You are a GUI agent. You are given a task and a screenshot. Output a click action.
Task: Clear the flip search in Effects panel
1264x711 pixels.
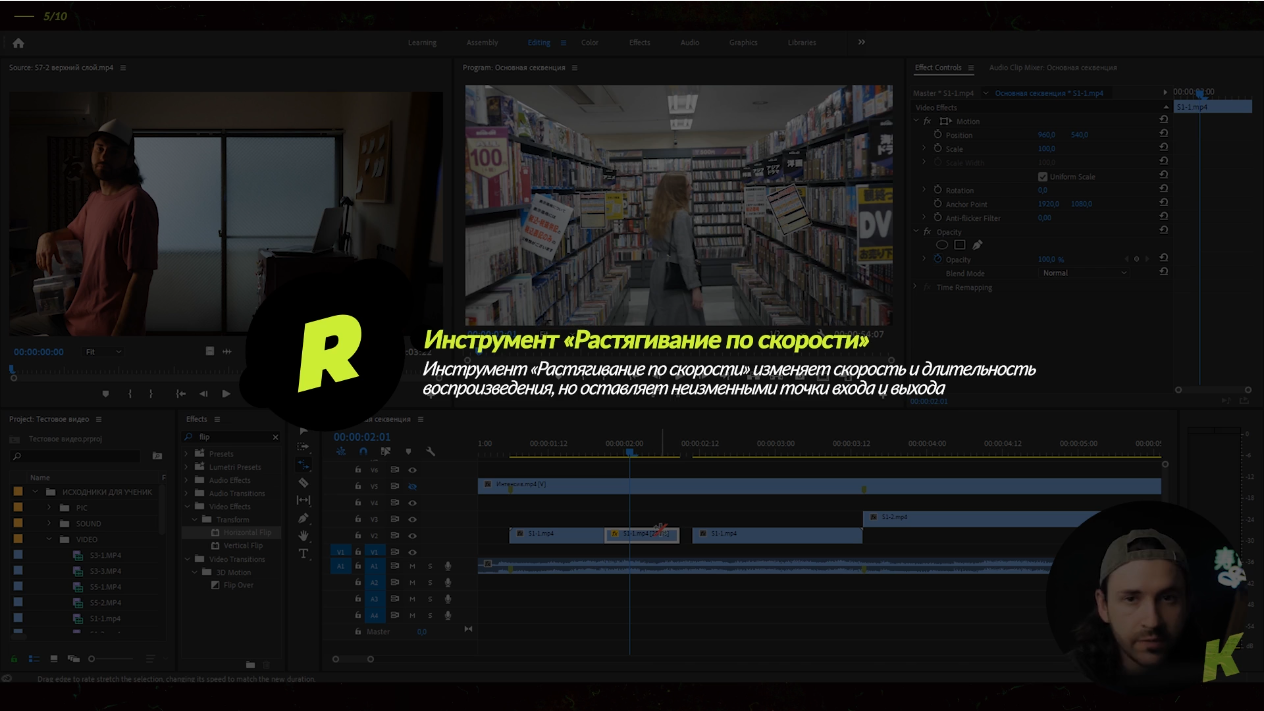[276, 437]
